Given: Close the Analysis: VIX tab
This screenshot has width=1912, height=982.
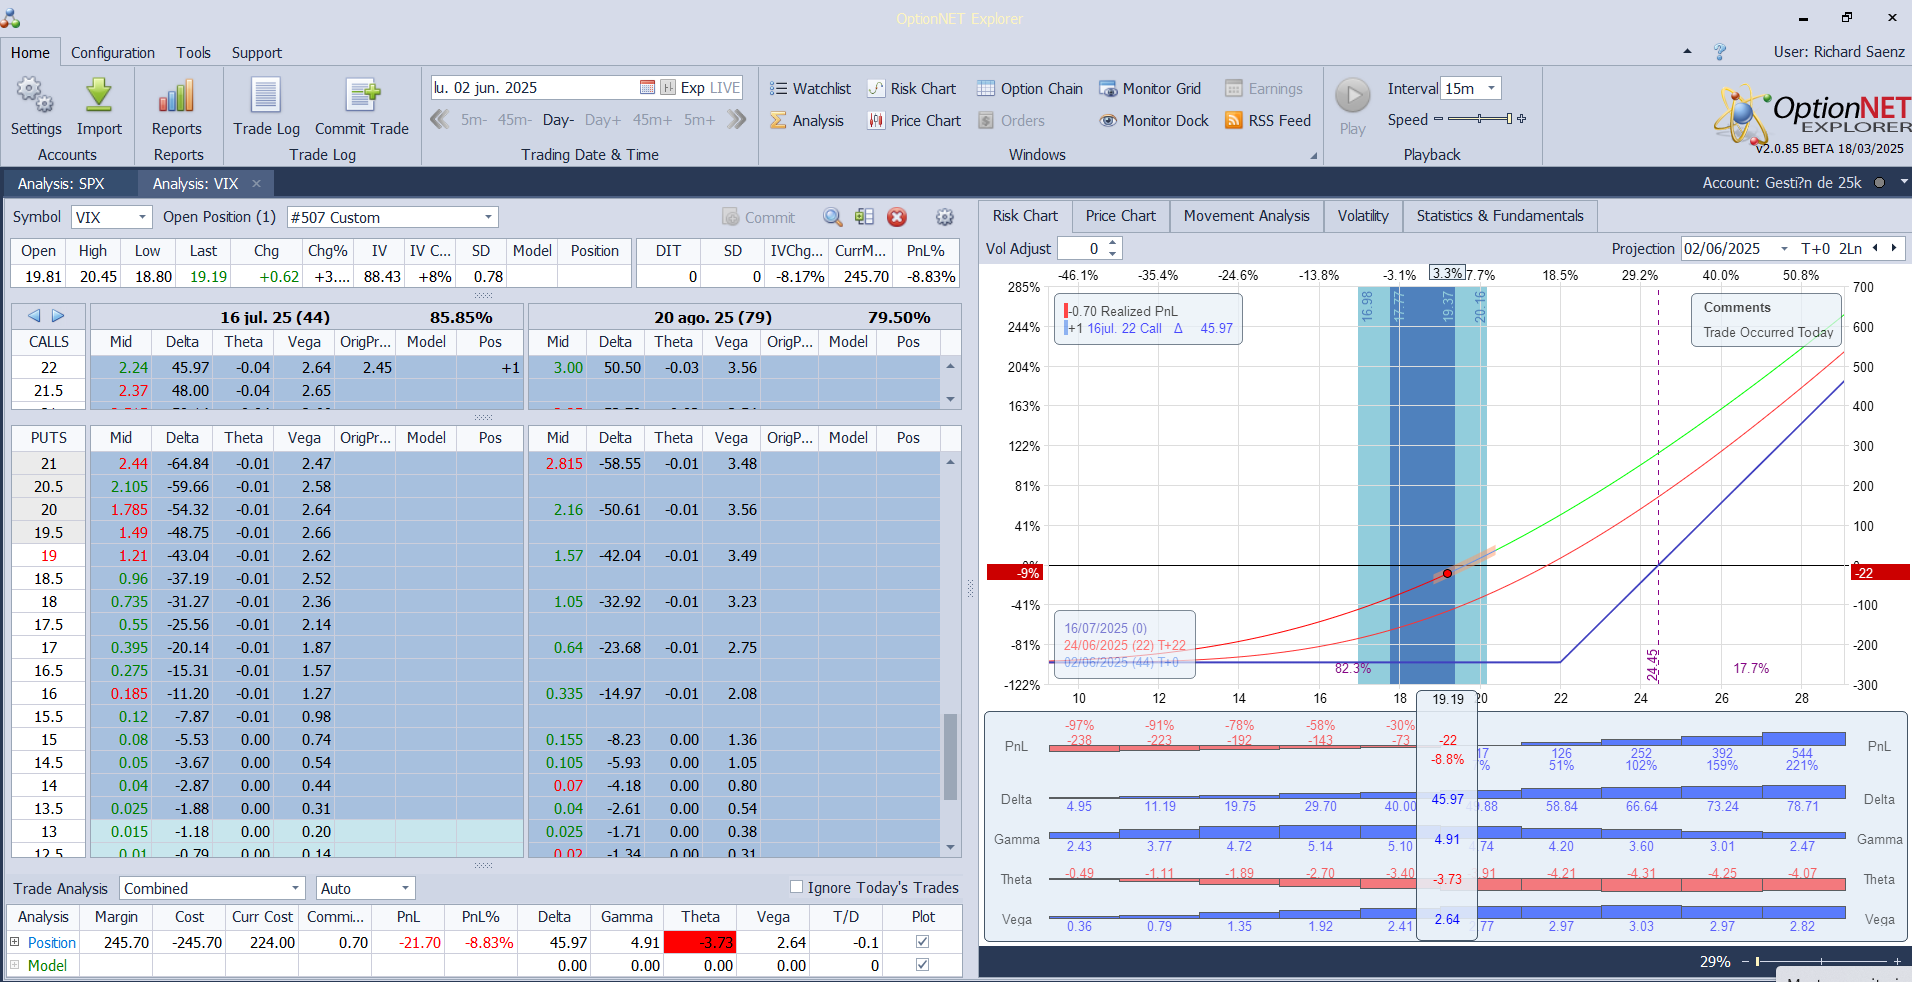Looking at the screenshot, I should pos(256,184).
